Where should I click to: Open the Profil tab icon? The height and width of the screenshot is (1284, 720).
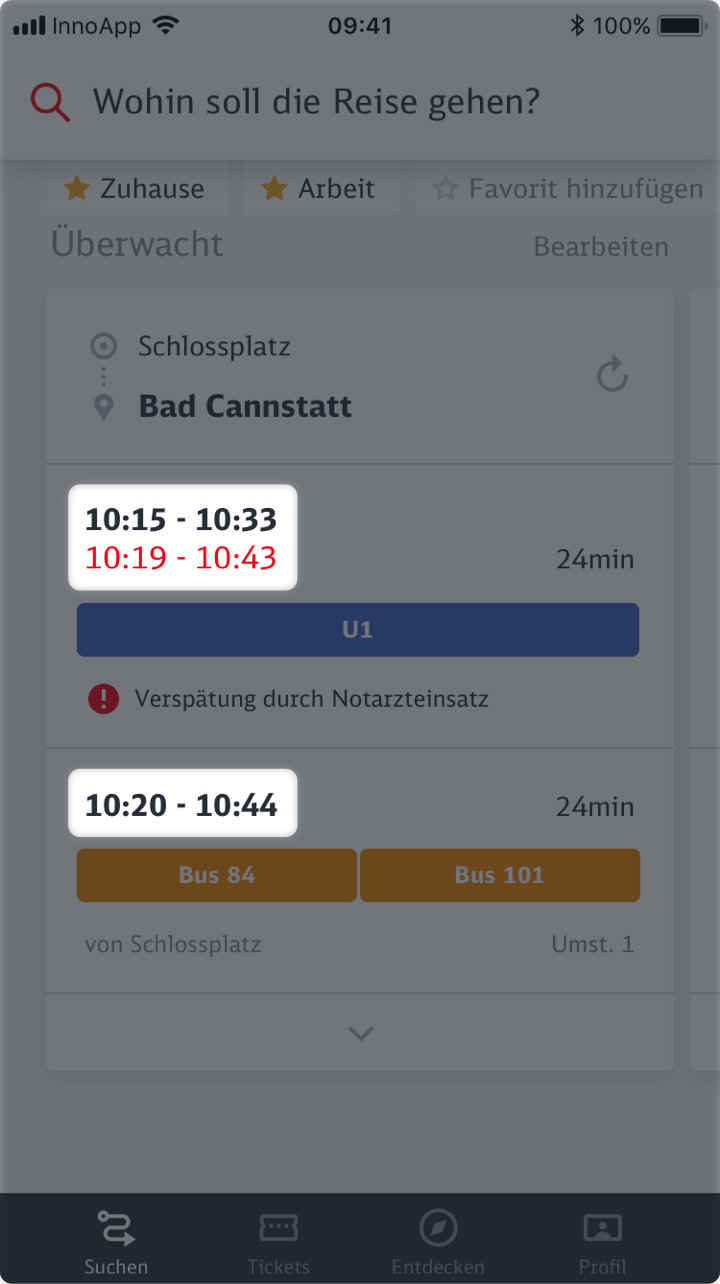pyautogui.click(x=602, y=1228)
